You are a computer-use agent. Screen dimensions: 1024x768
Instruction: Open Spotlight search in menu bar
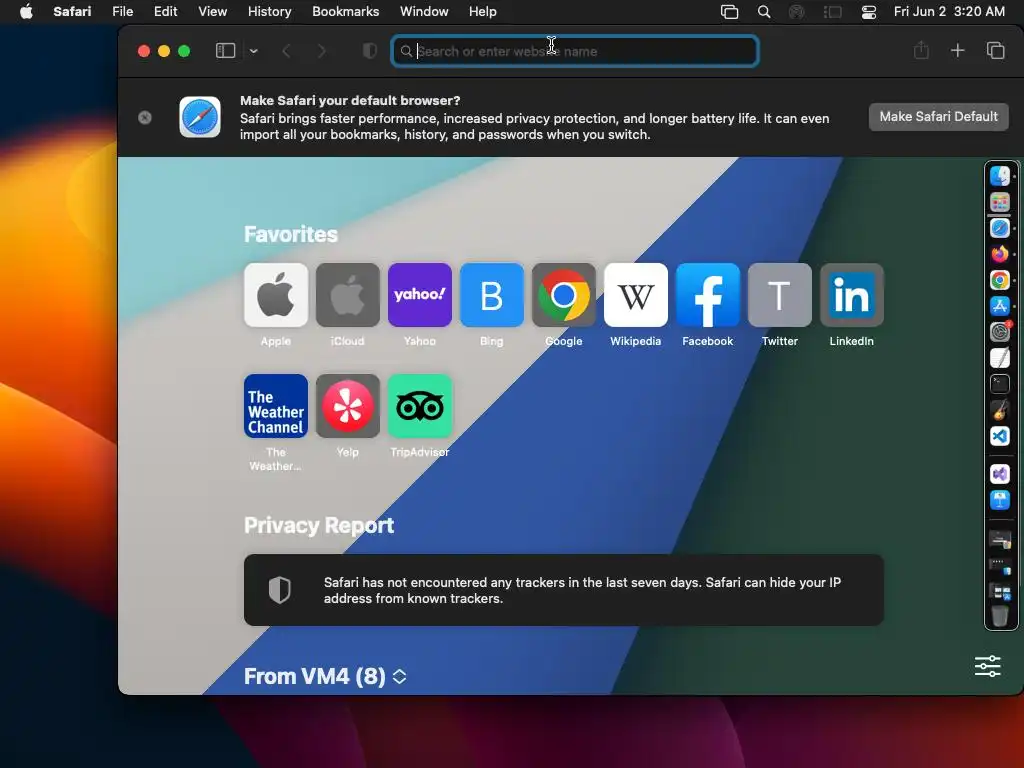click(x=763, y=12)
